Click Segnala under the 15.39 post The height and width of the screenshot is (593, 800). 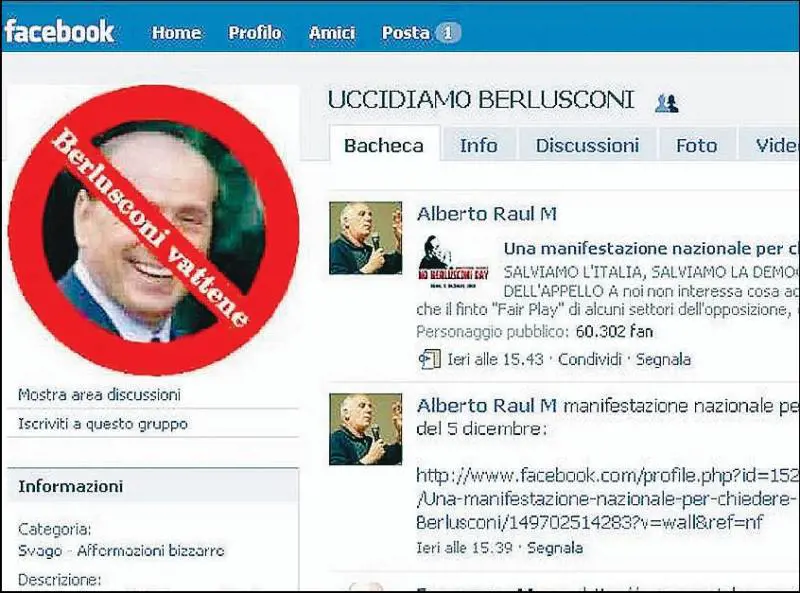click(x=555, y=548)
